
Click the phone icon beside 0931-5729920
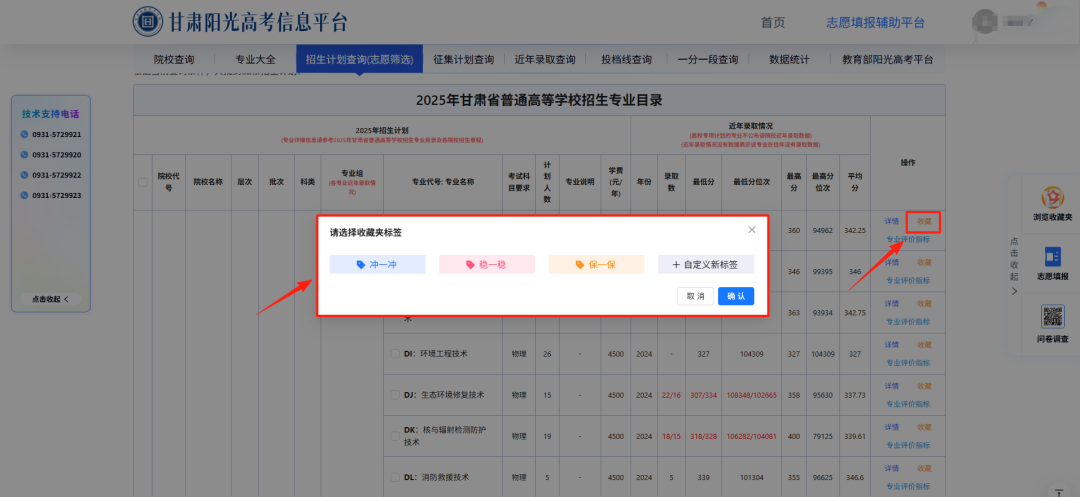(x=25, y=155)
